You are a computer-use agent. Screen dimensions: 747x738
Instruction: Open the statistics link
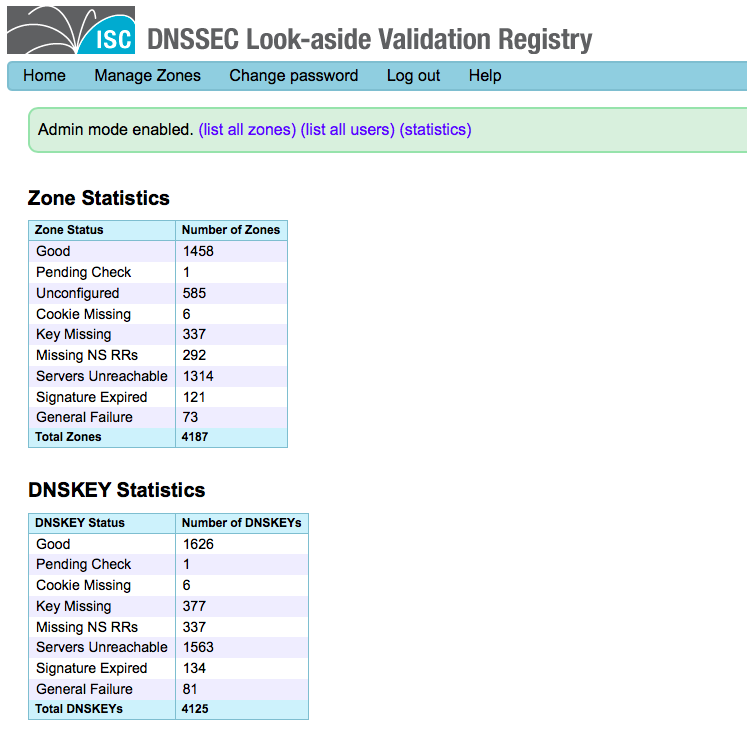tap(435, 130)
